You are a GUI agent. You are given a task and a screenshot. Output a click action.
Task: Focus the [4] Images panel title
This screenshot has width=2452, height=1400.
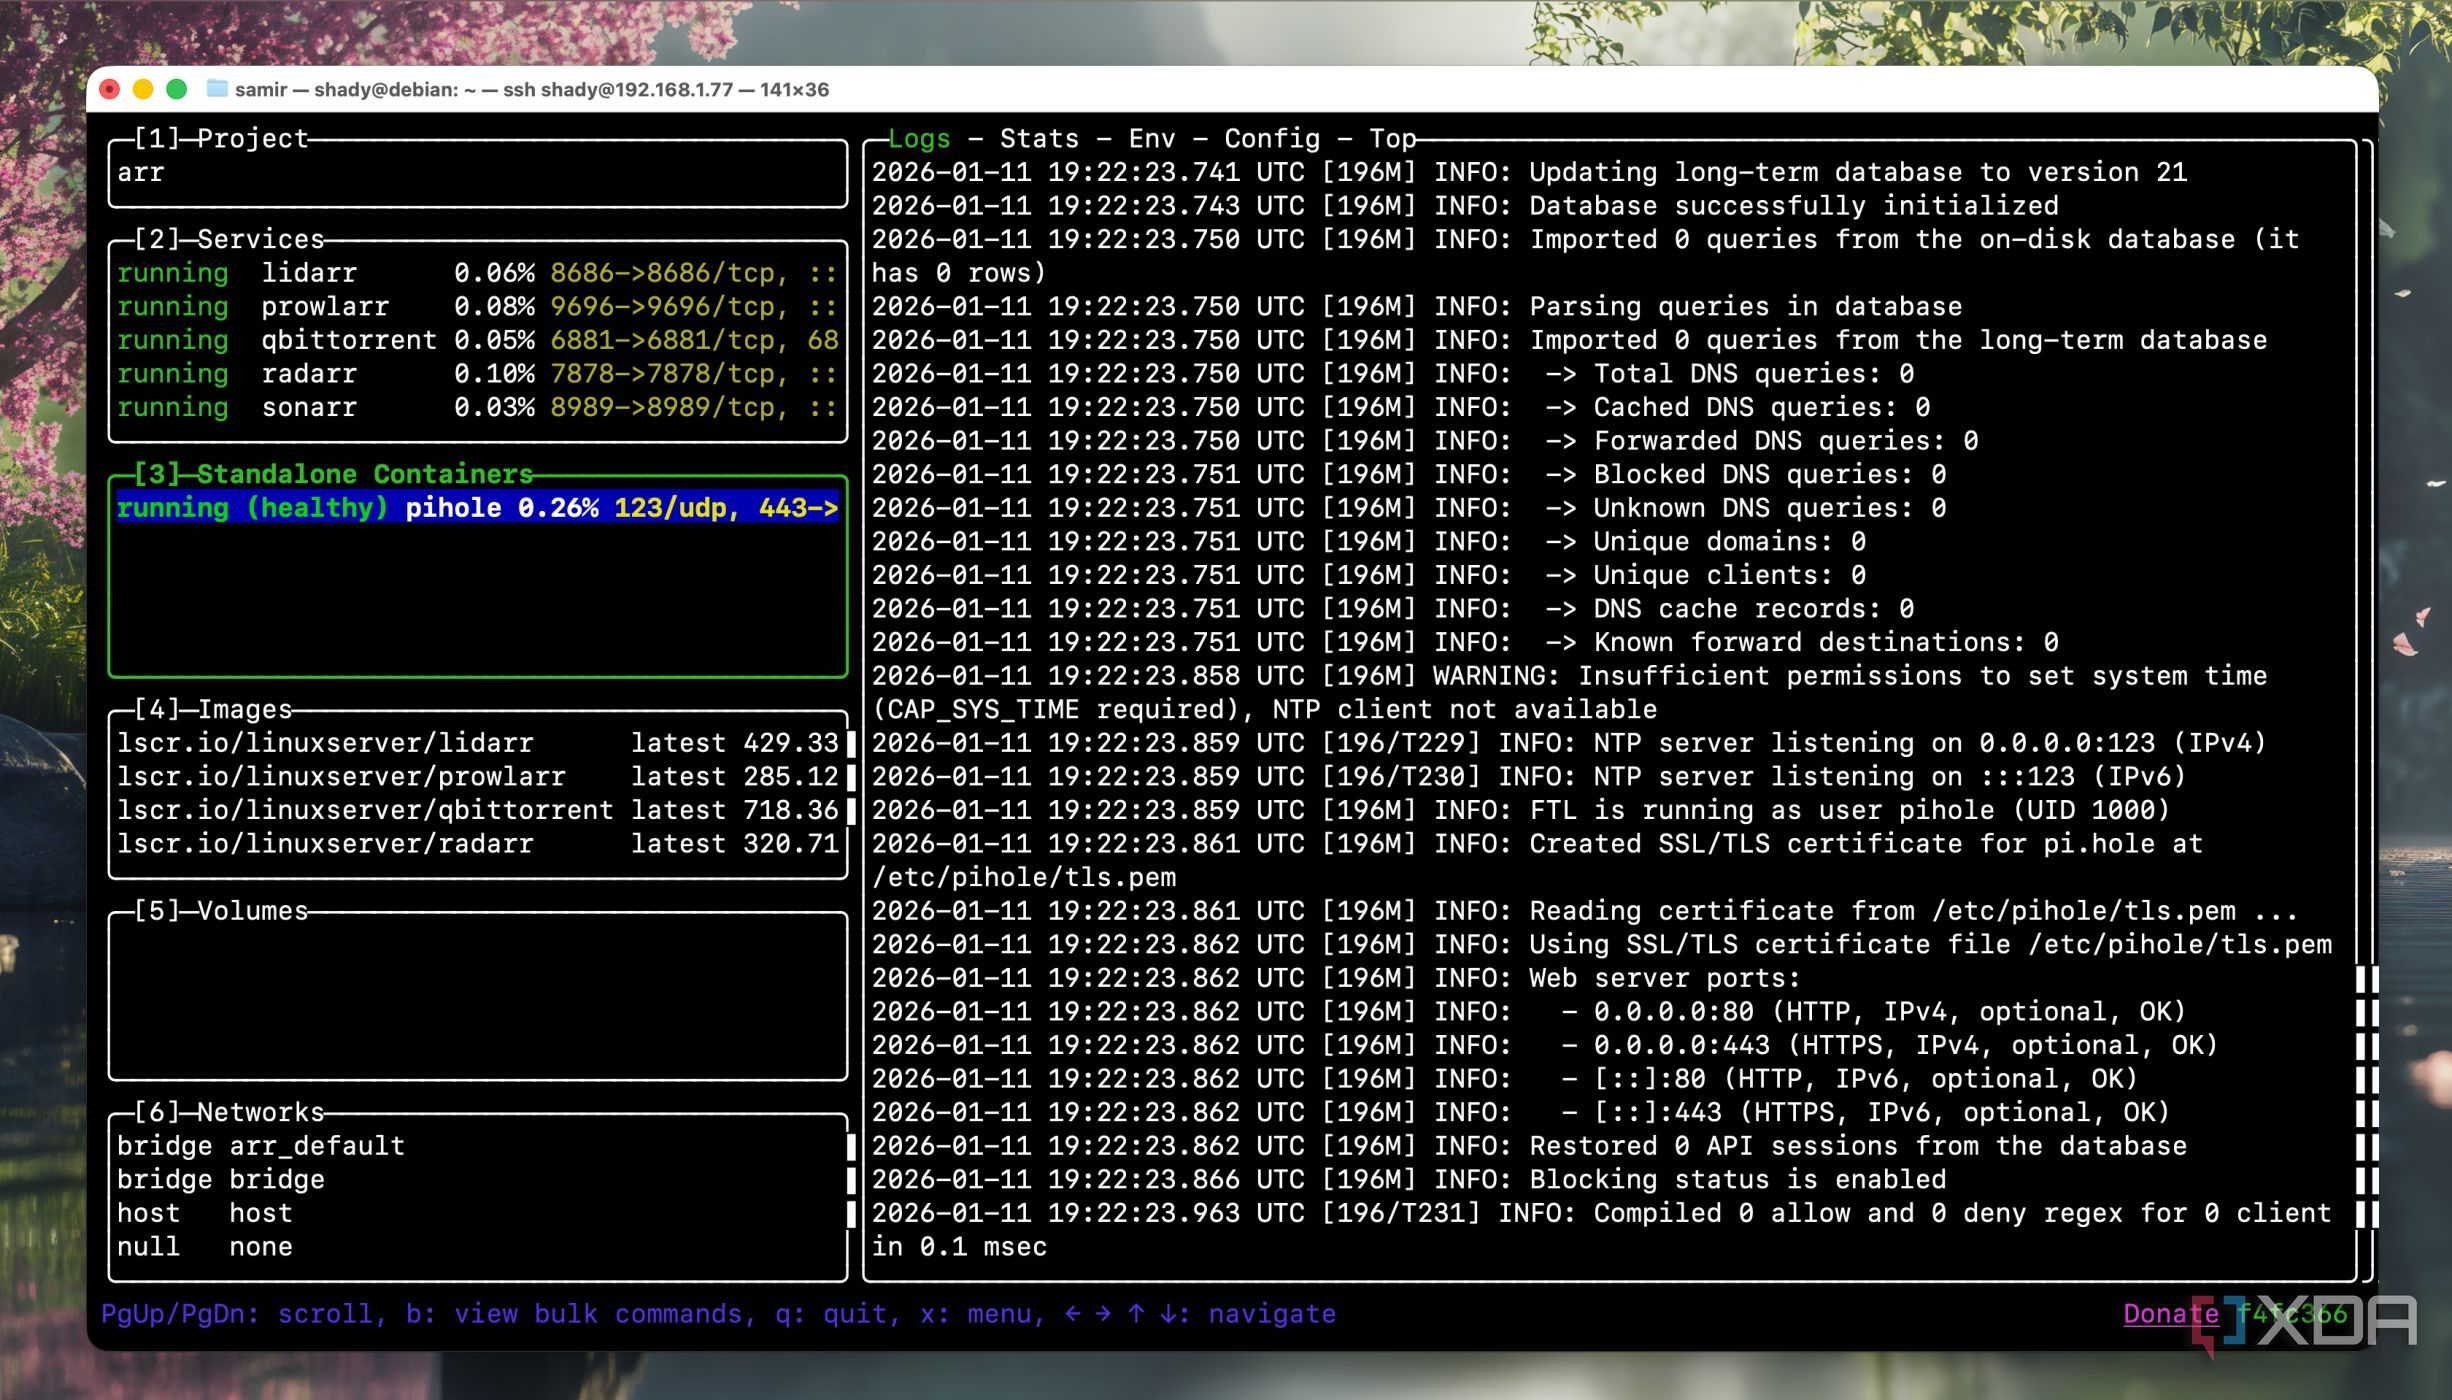pyautogui.click(x=213, y=709)
